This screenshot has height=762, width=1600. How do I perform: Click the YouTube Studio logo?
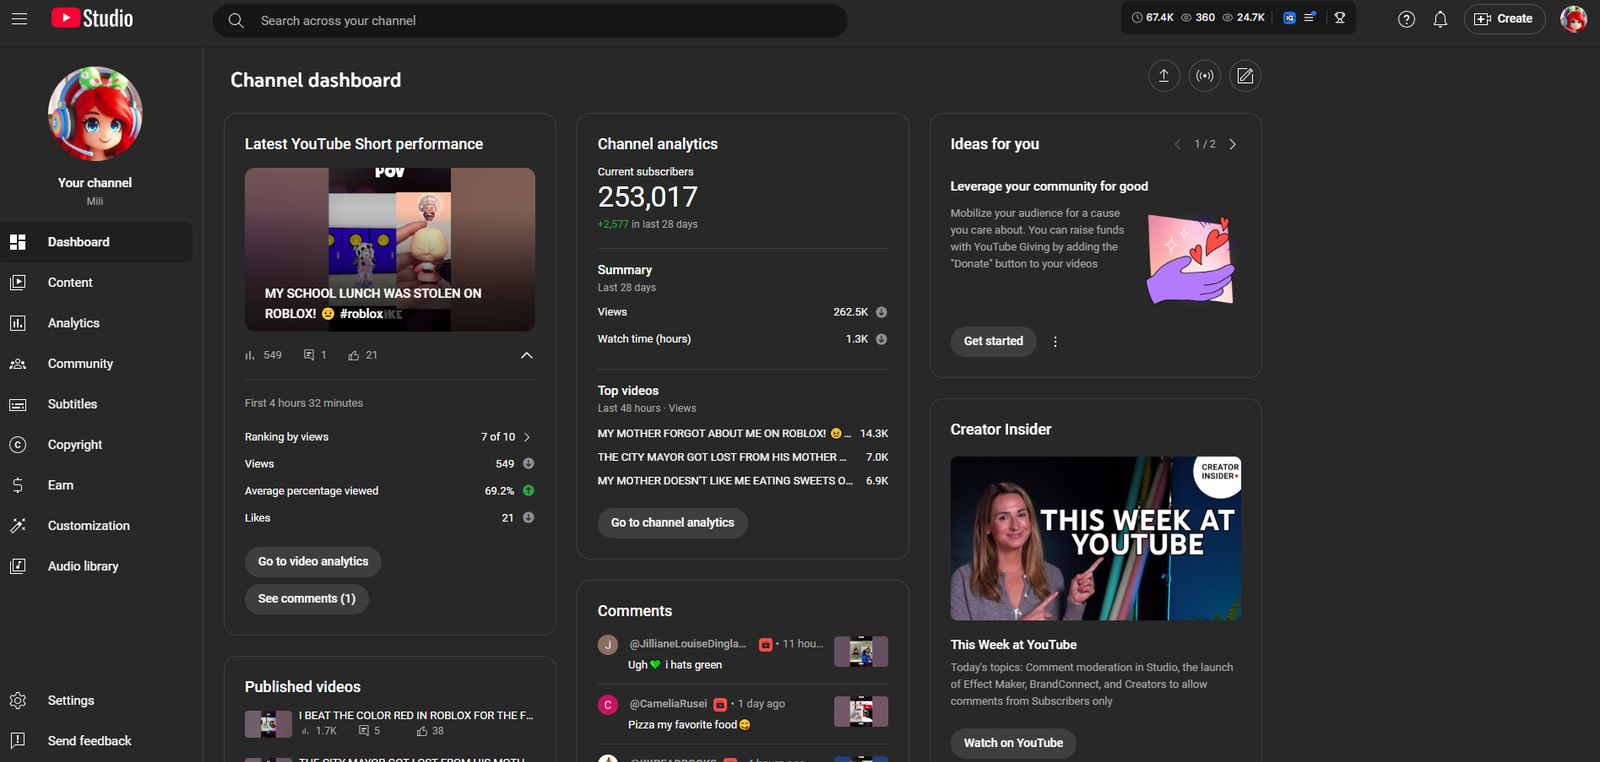pos(92,18)
